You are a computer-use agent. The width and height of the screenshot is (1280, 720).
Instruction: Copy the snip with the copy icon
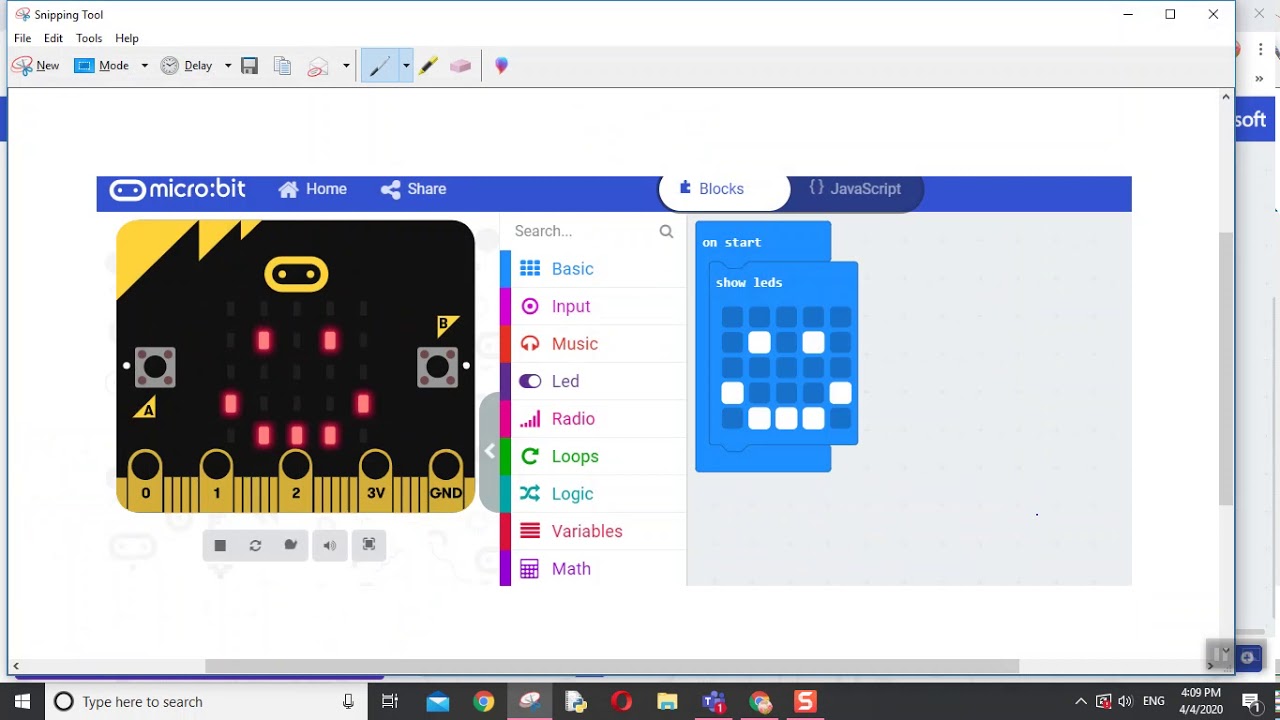[283, 66]
